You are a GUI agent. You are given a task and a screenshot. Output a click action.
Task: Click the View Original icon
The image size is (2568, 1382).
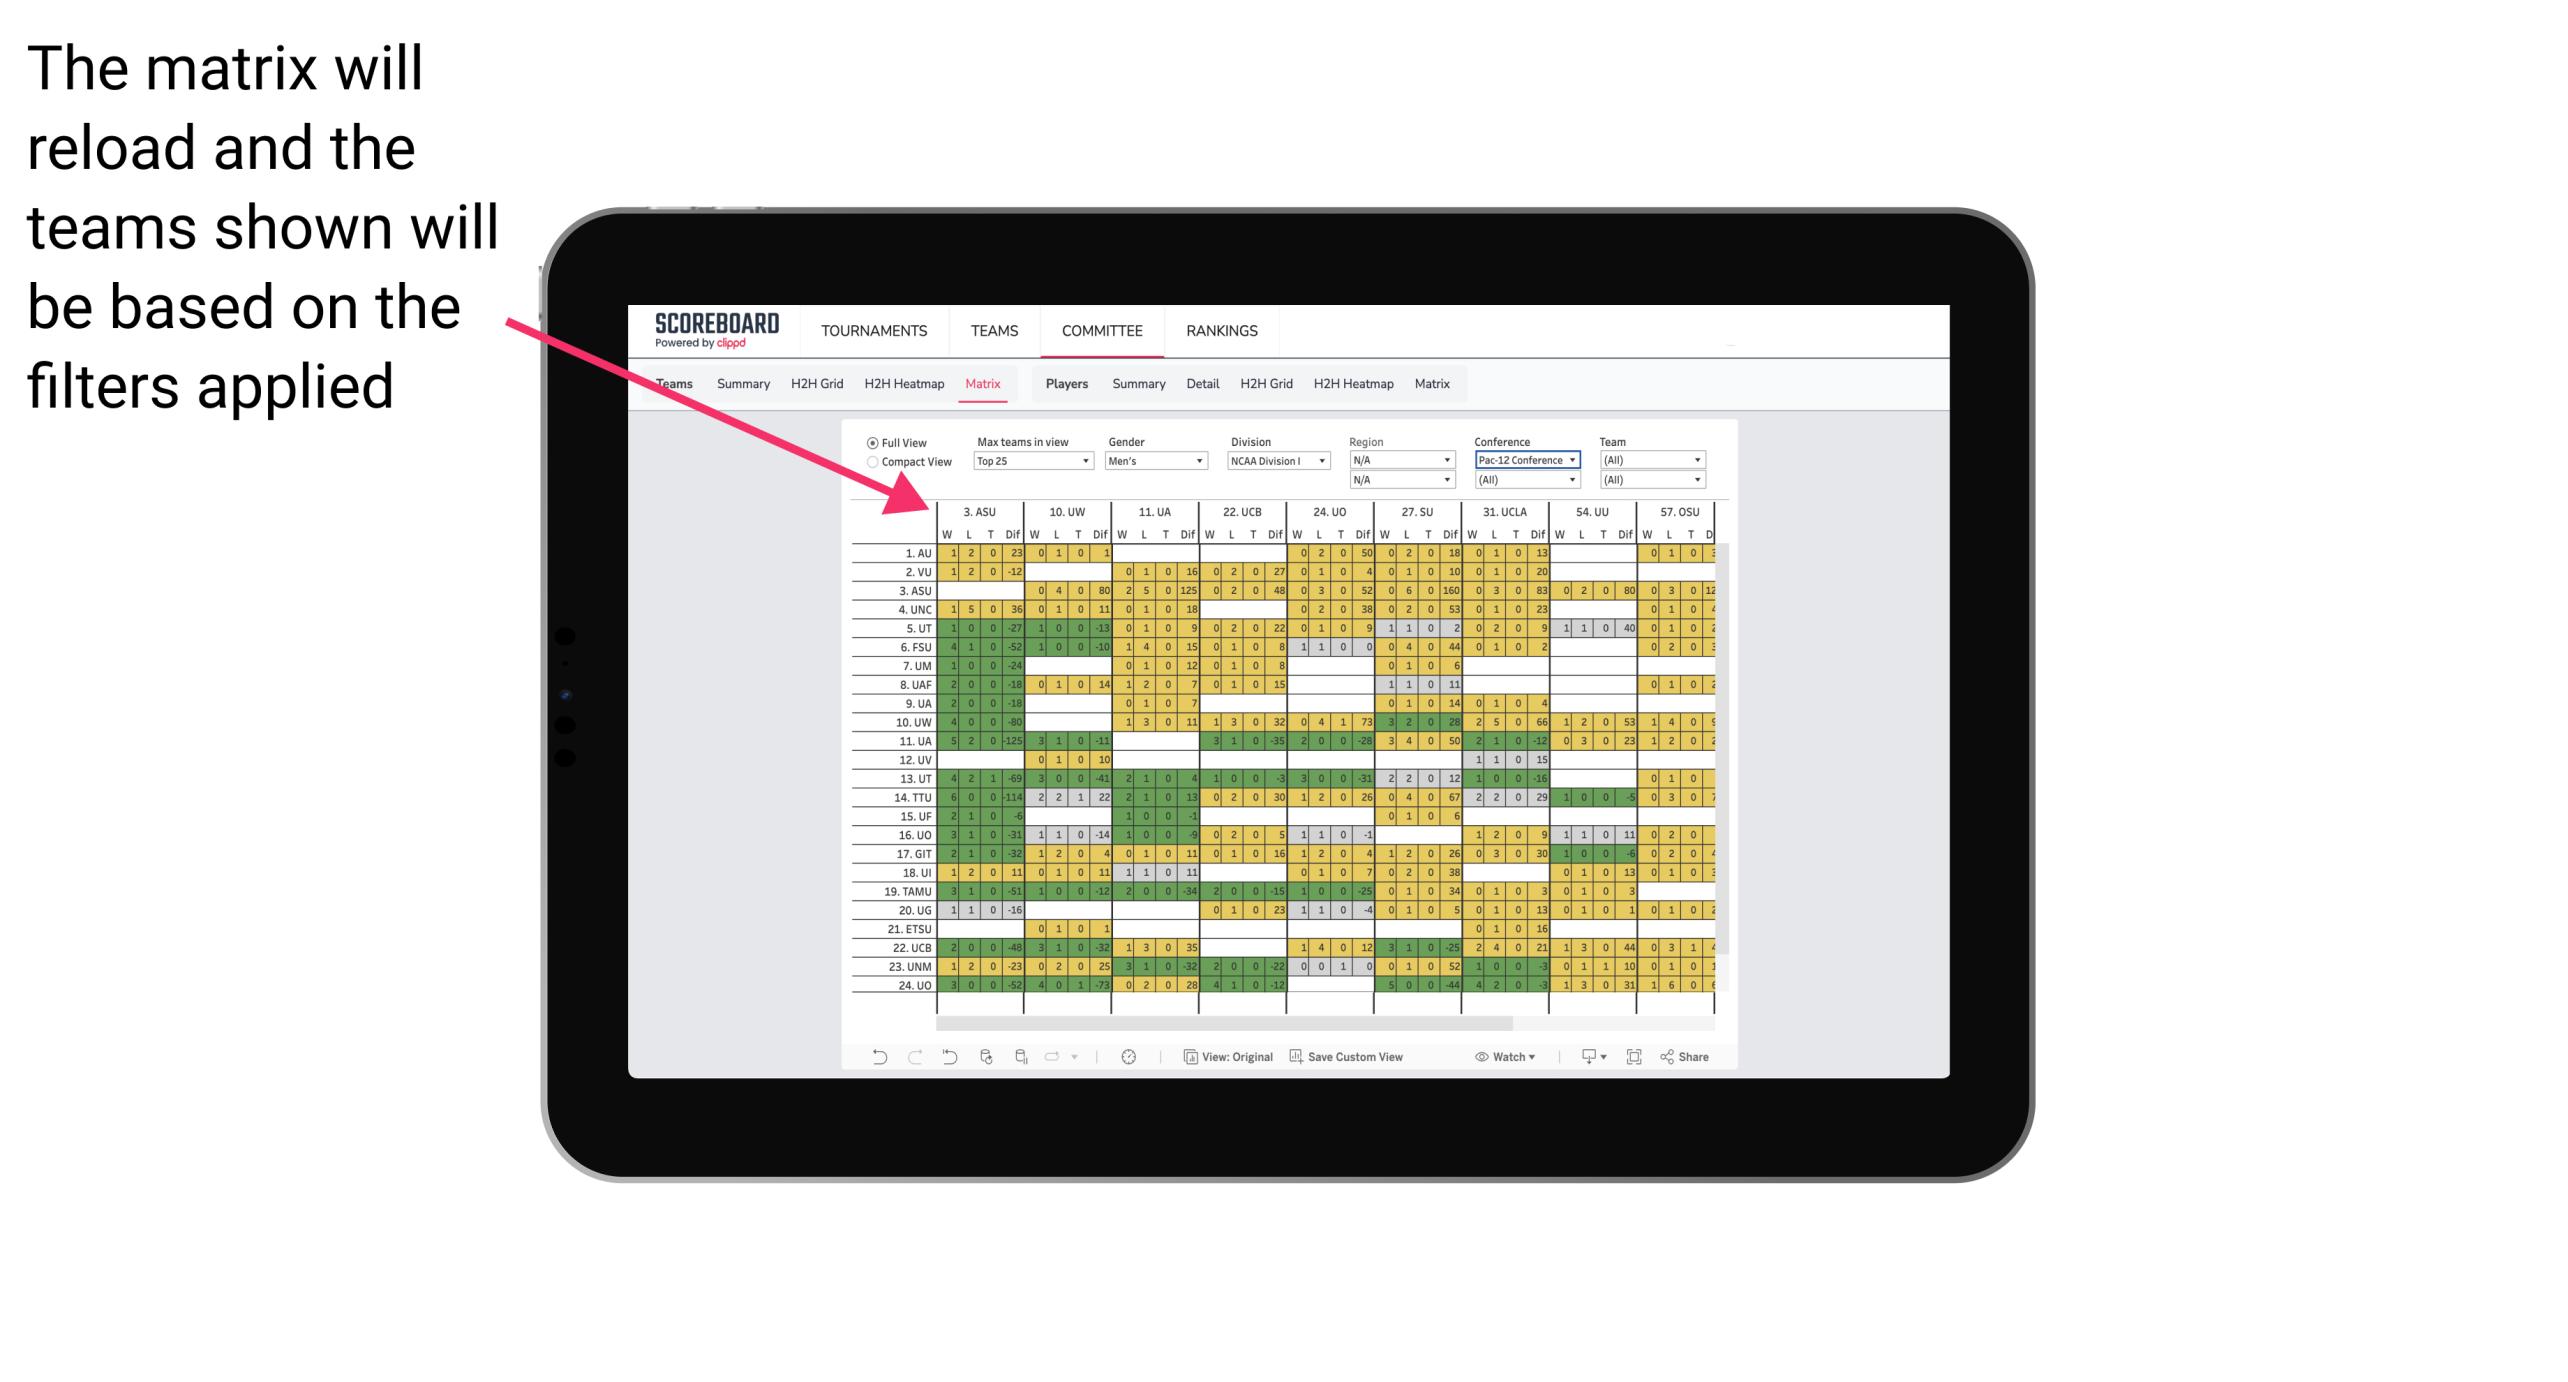(x=1193, y=1060)
